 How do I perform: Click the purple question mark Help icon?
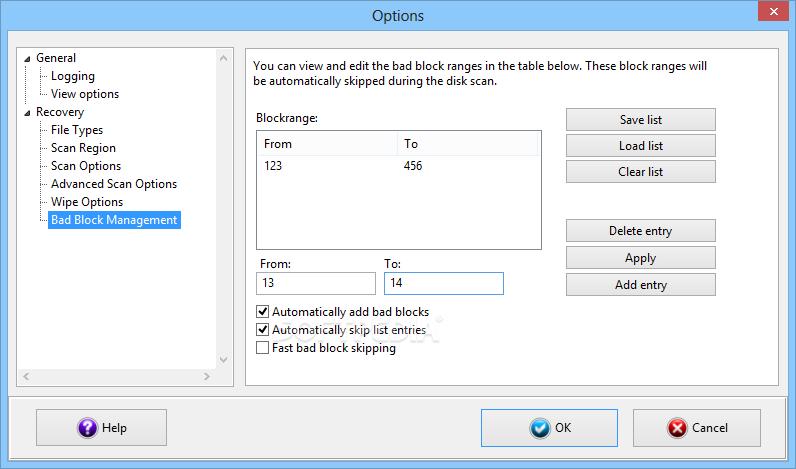click(x=87, y=428)
